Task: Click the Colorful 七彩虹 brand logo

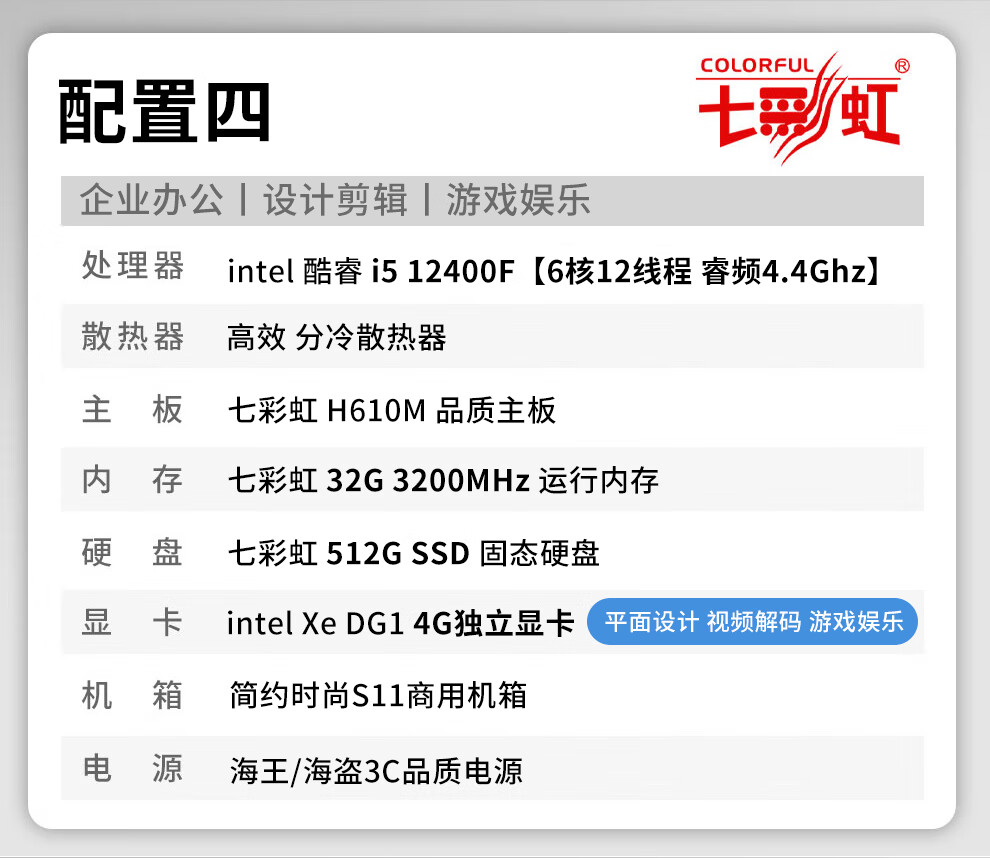Action: pos(803,108)
